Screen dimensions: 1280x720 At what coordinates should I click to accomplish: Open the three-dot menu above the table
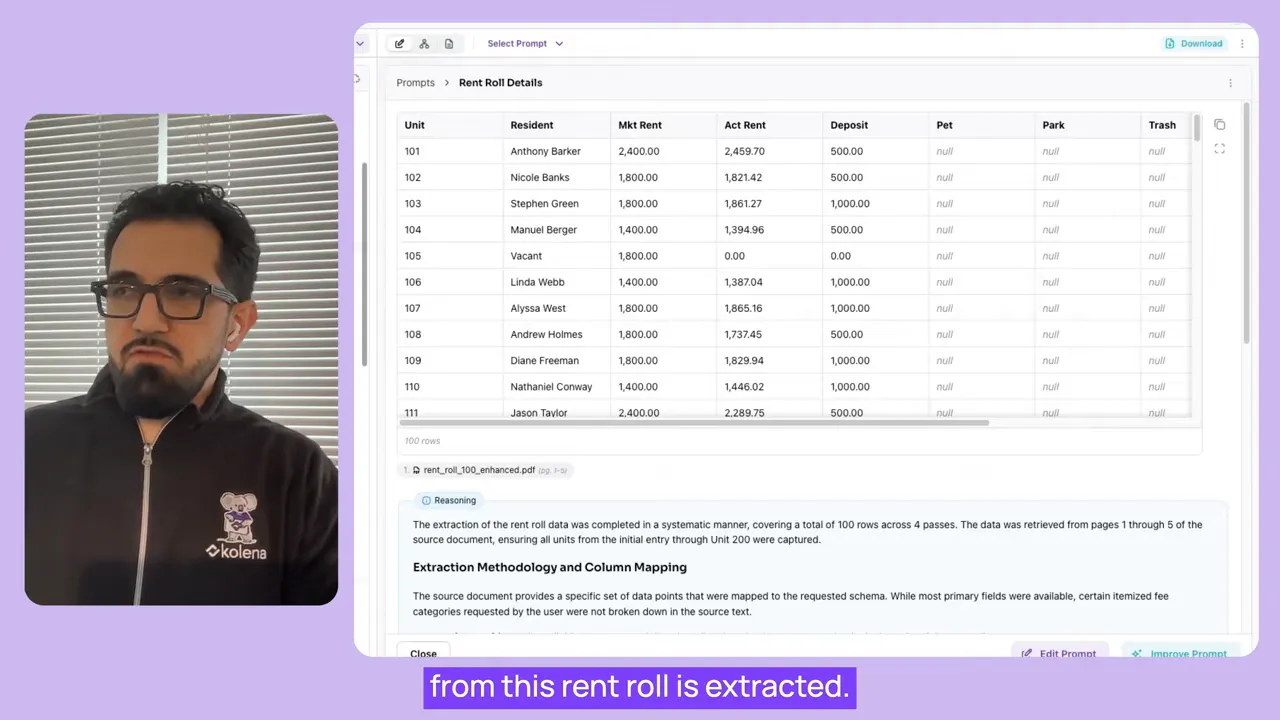click(1230, 82)
